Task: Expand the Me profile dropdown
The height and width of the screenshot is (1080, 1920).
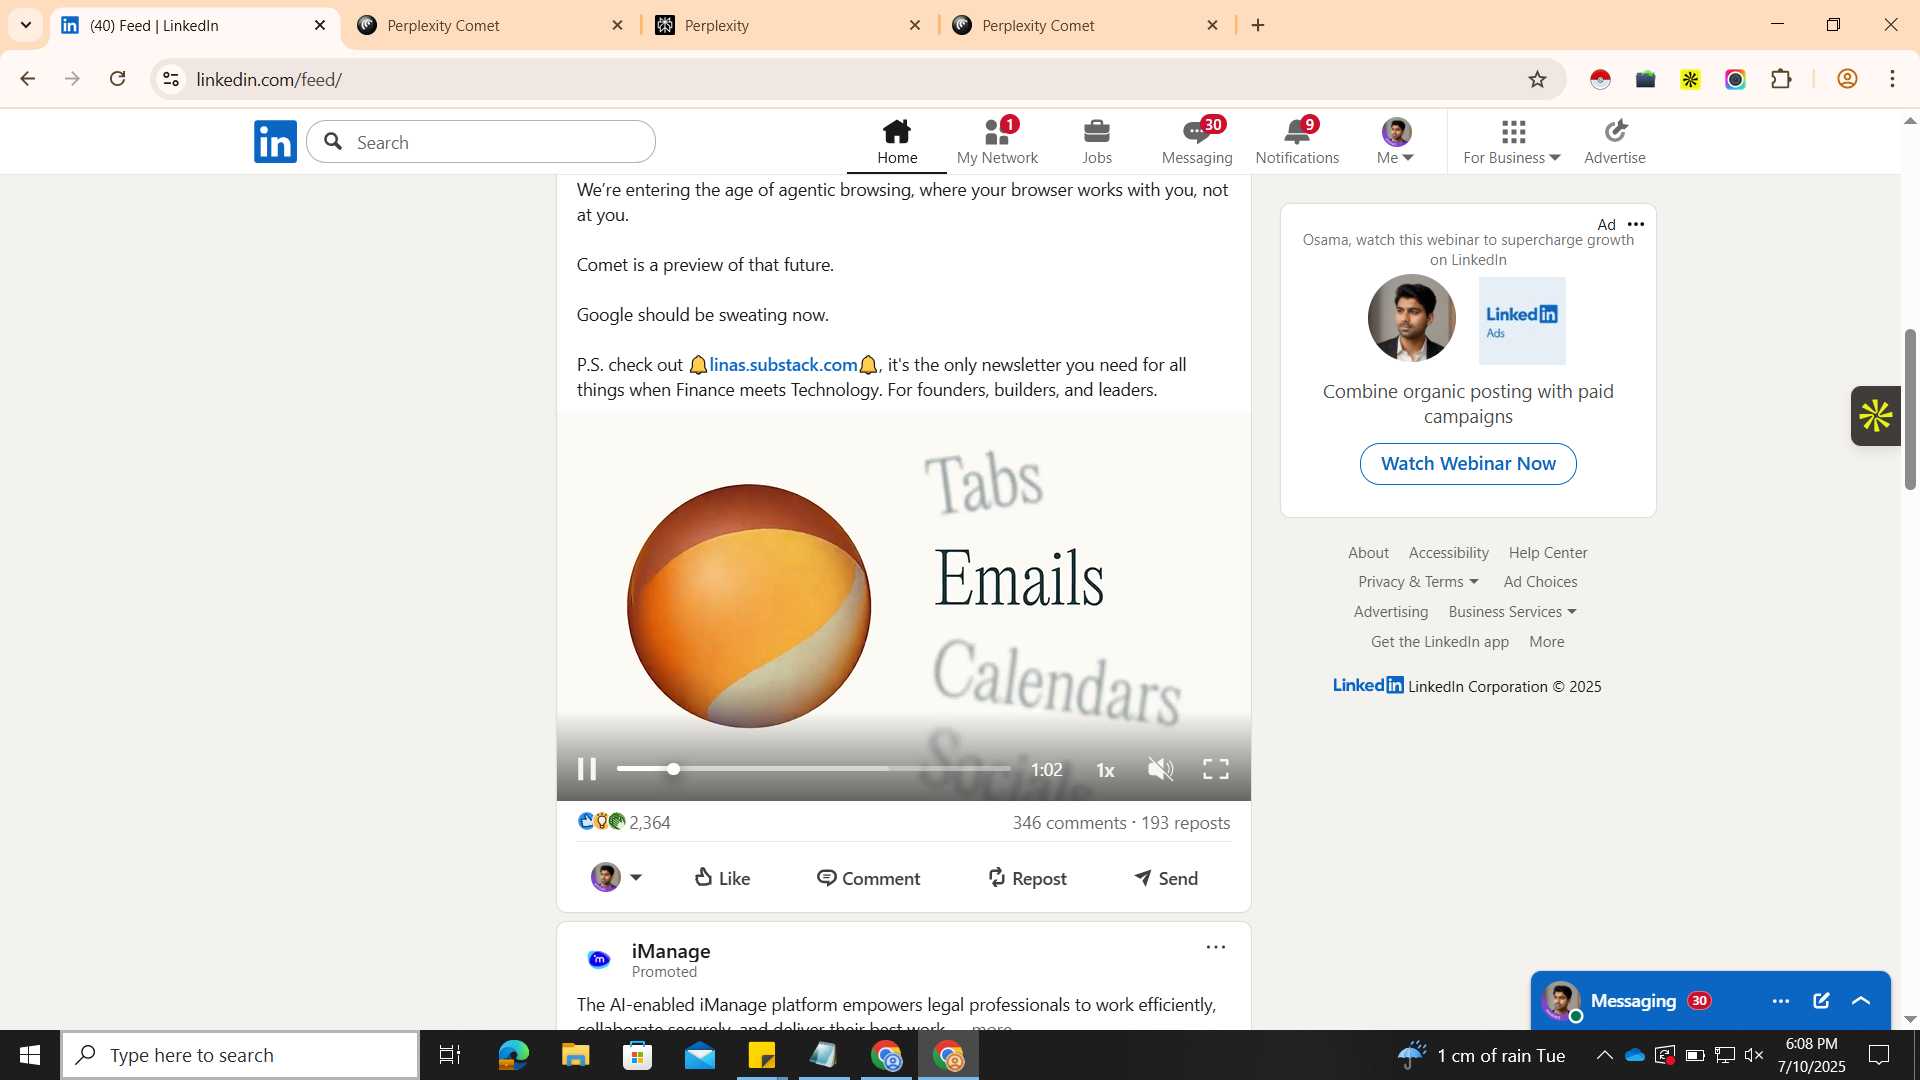Action: 1396,141
